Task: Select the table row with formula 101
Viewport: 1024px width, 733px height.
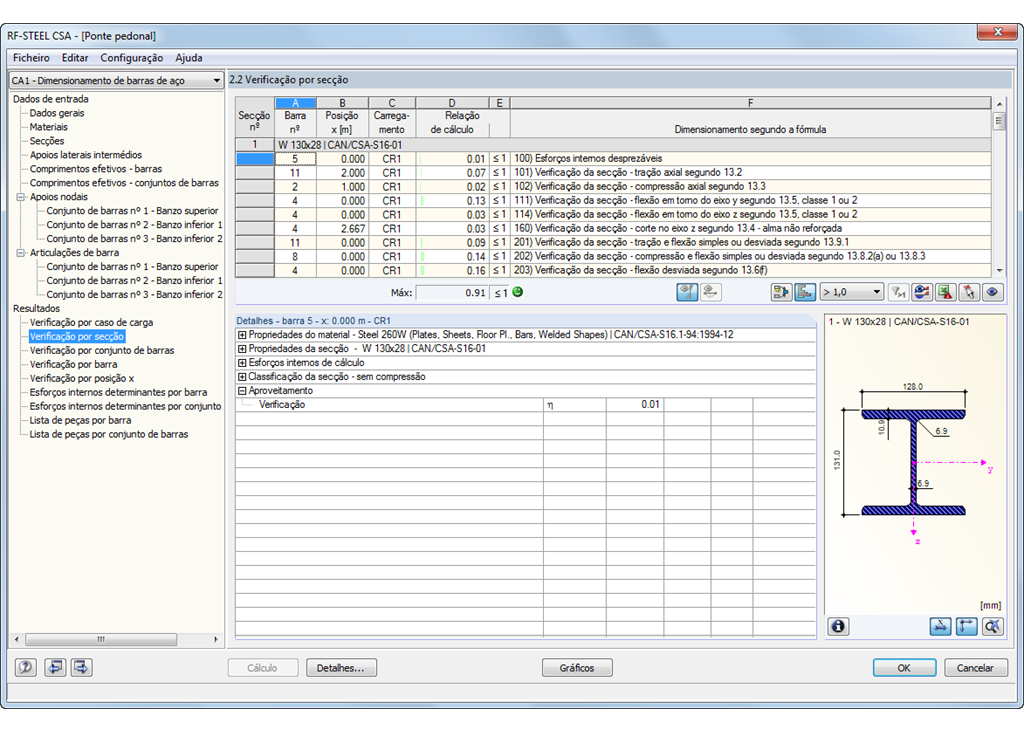Action: pos(613,172)
